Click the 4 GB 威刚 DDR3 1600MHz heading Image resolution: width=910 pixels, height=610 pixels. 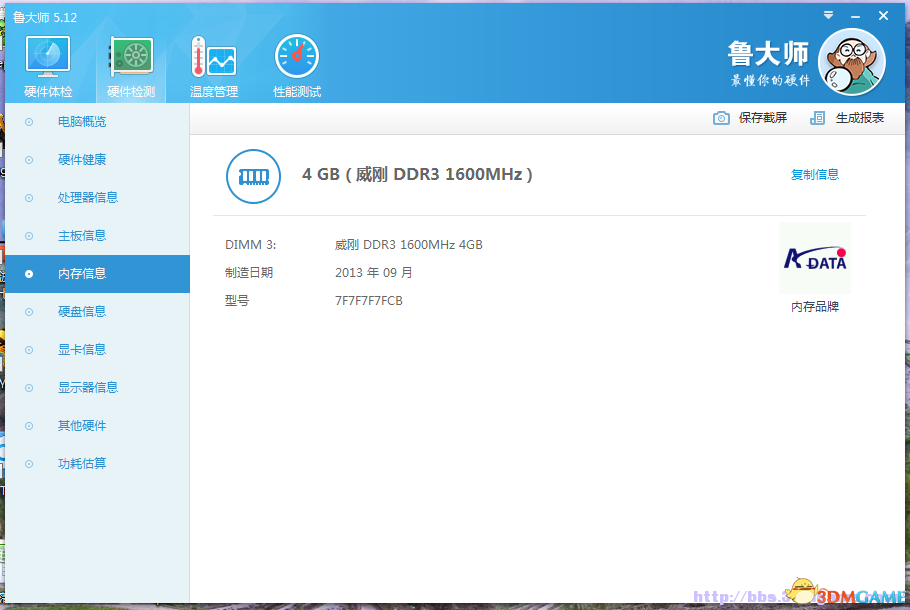tap(417, 174)
